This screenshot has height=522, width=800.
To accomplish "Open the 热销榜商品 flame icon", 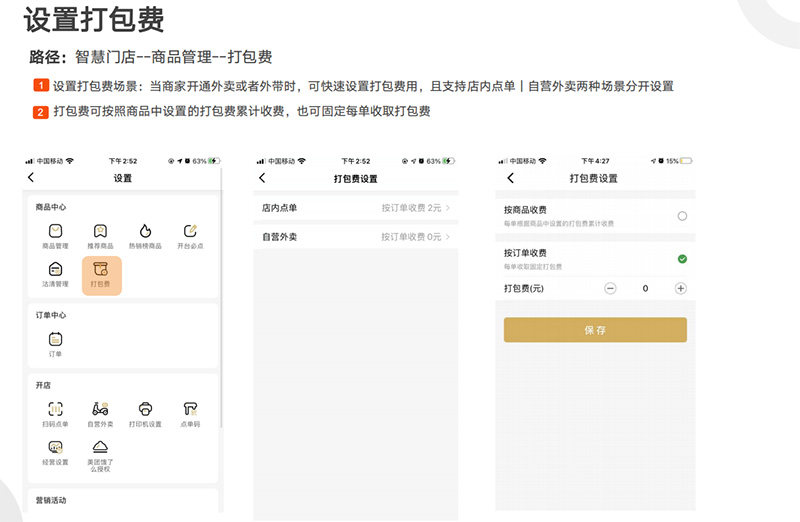I will [x=145, y=231].
